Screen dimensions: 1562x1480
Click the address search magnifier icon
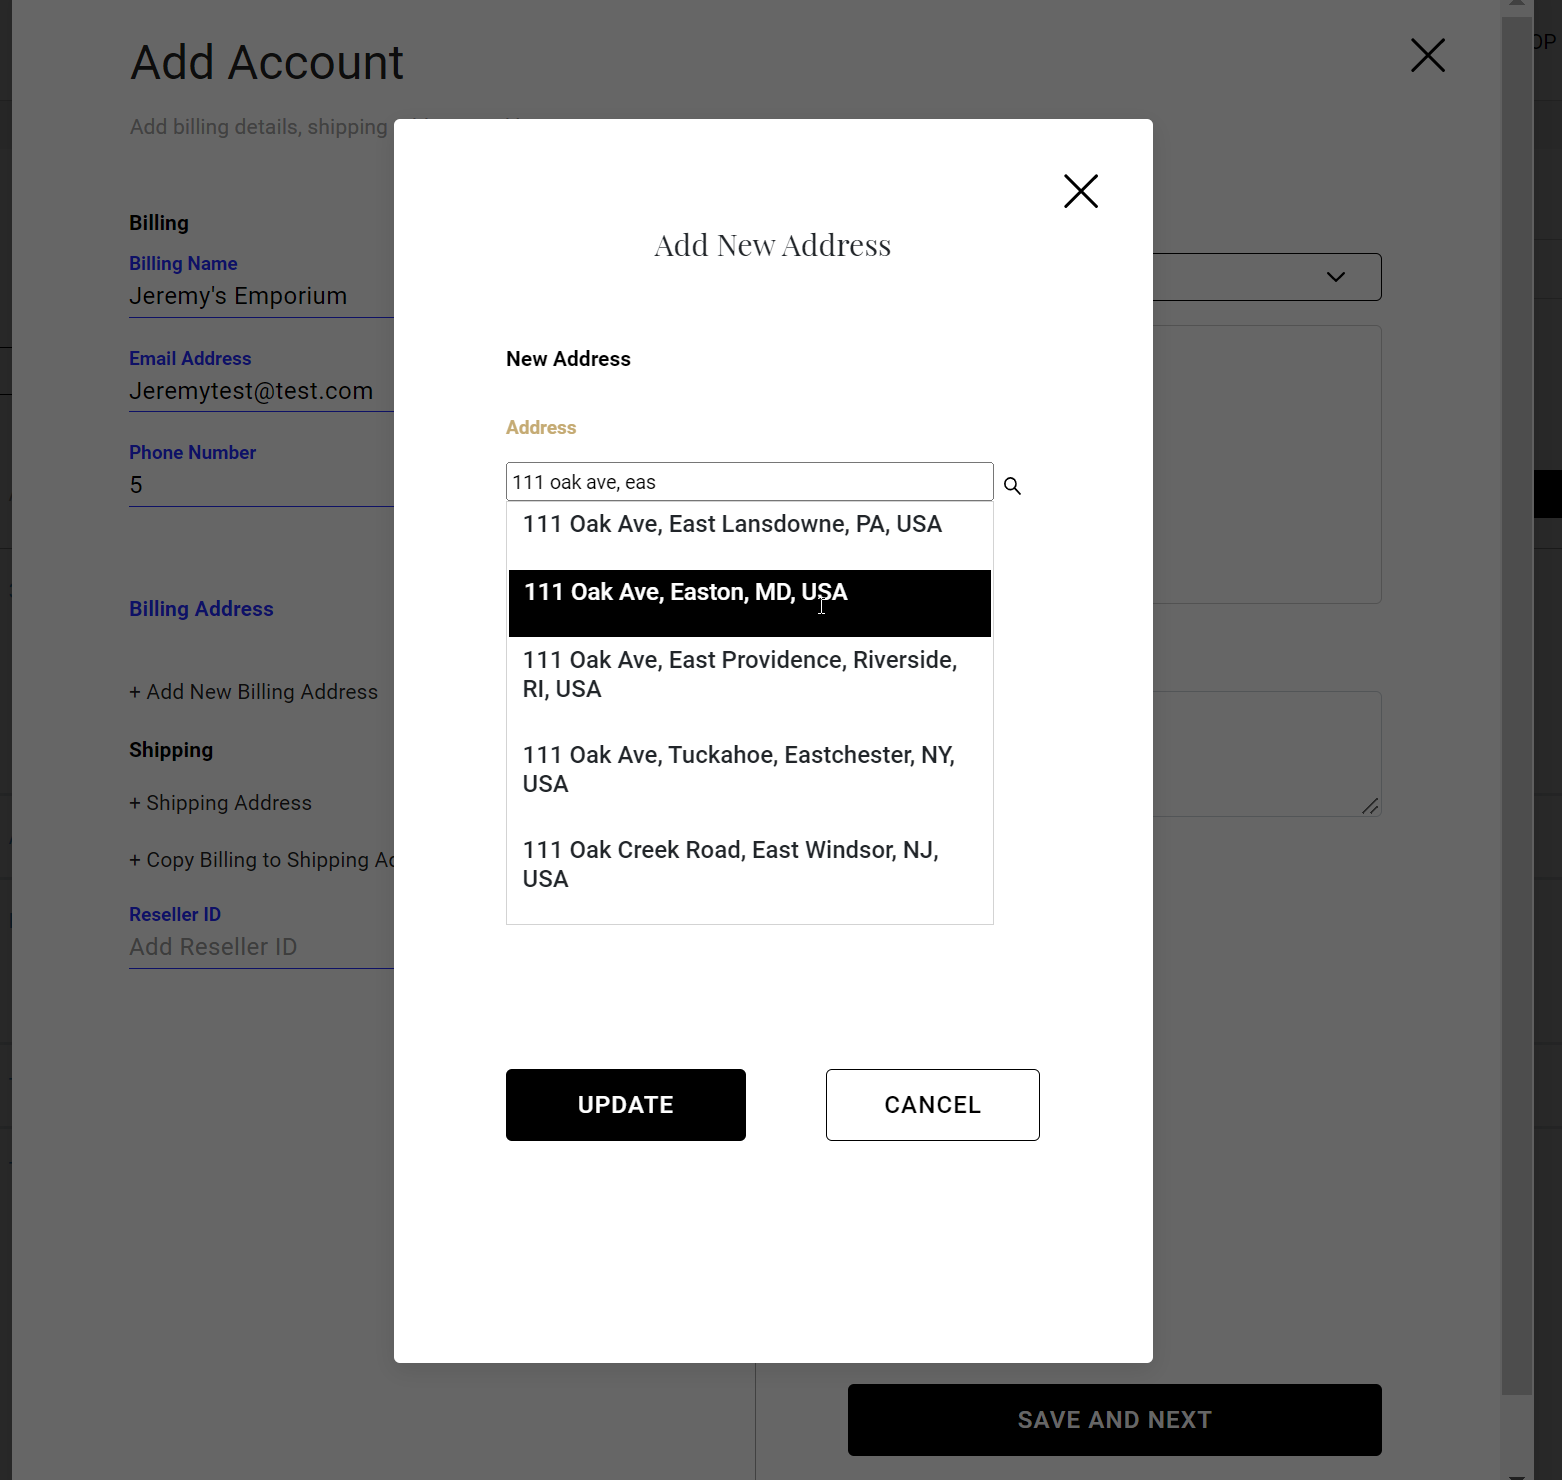click(x=1012, y=486)
